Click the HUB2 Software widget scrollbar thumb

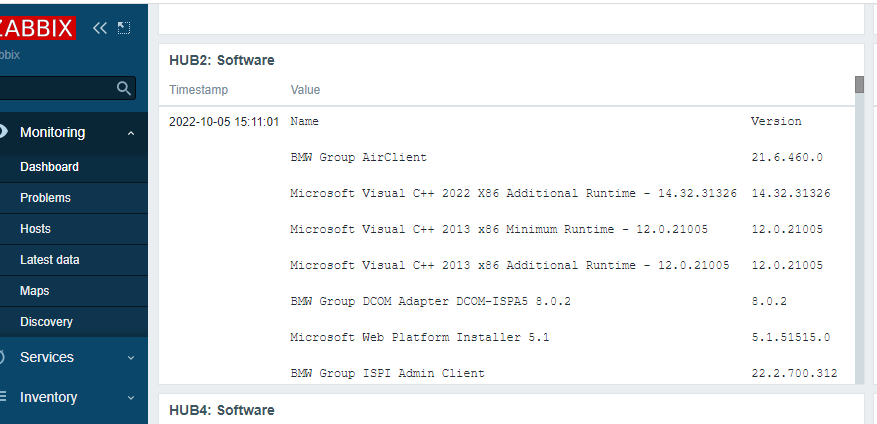click(859, 84)
